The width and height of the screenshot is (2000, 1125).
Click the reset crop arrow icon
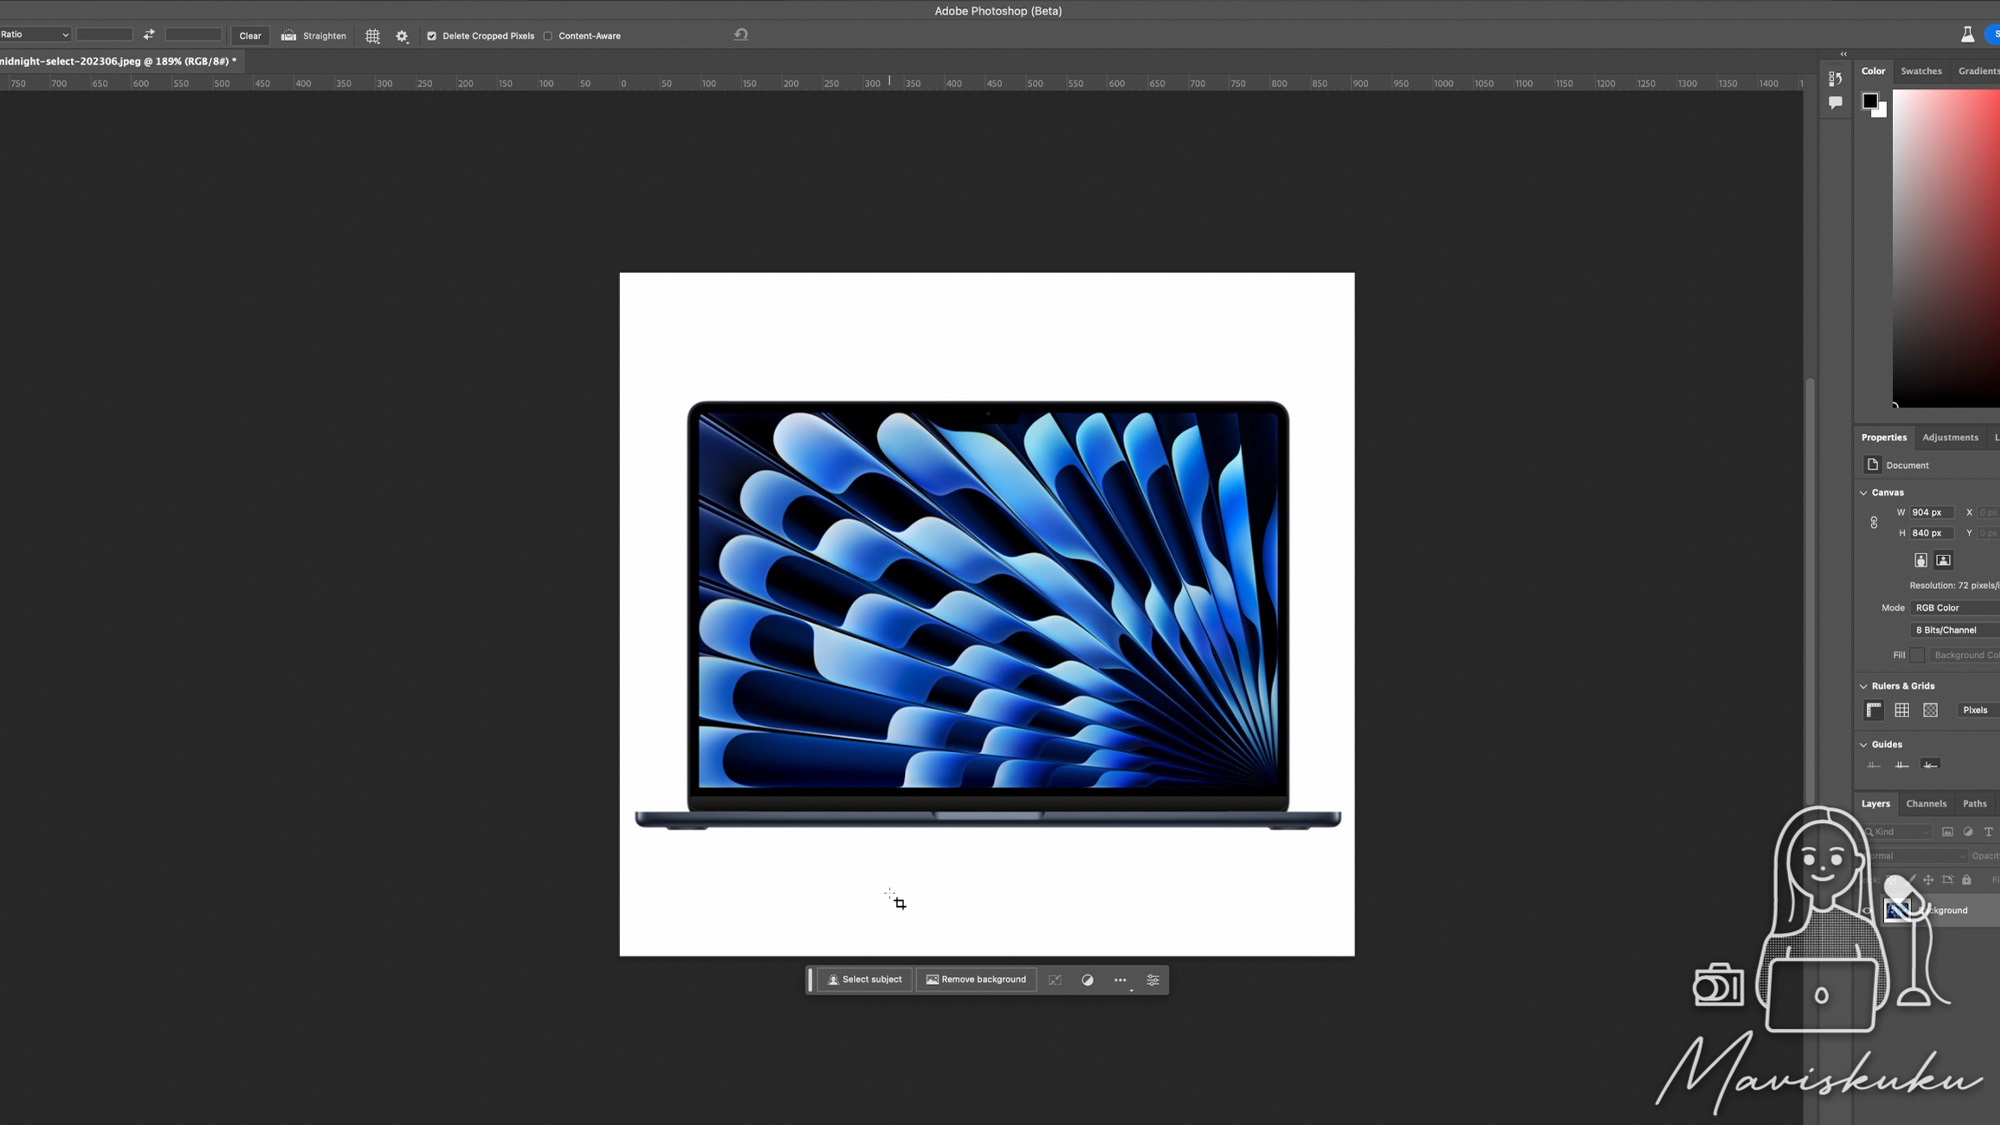tap(741, 35)
